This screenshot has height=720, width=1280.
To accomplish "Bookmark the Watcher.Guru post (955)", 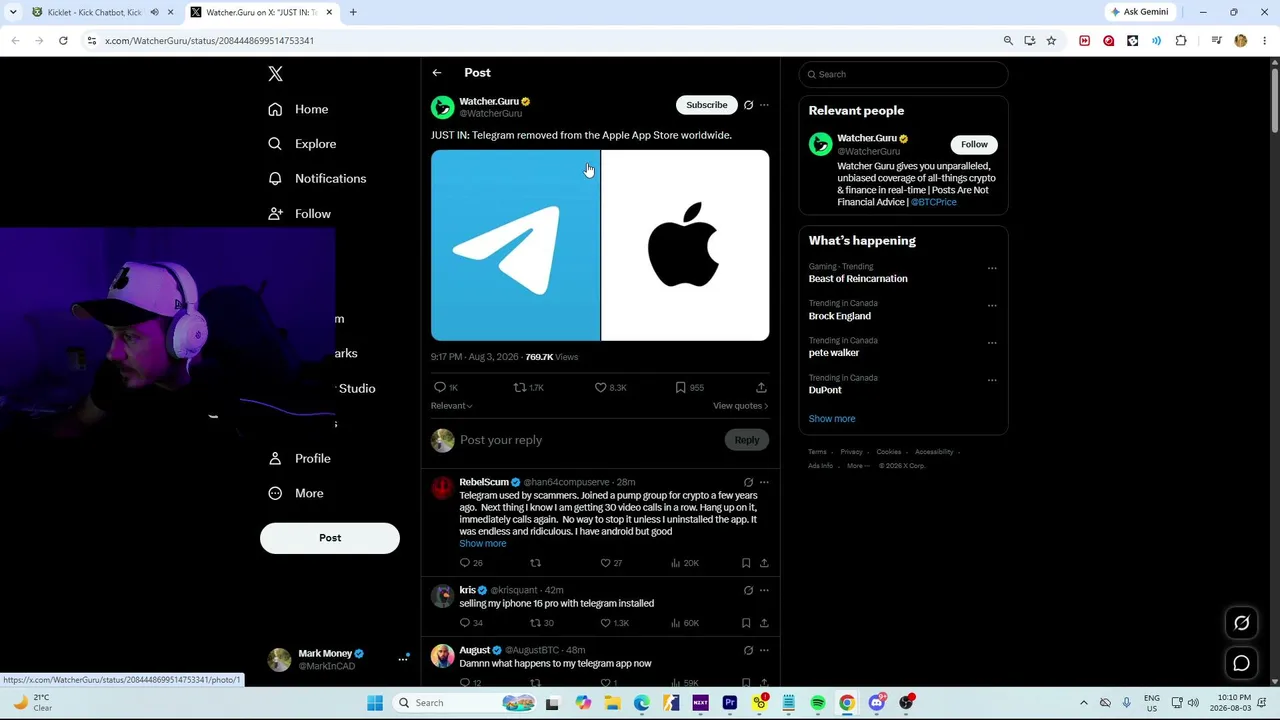I will (689, 387).
